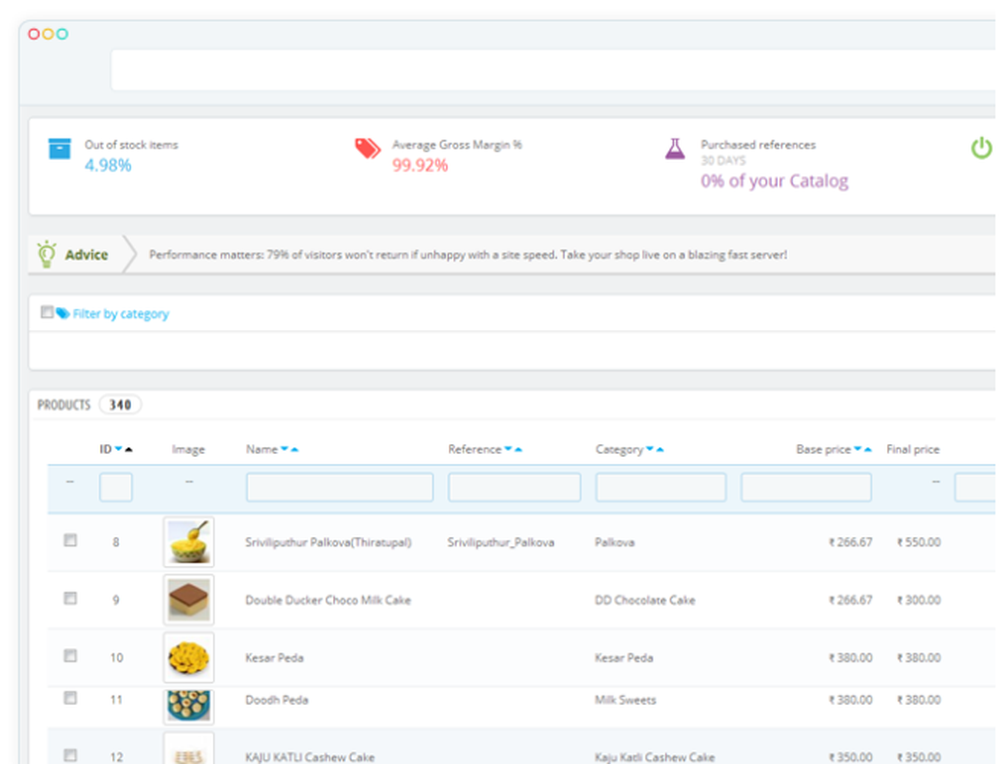Viewport: 1000px width, 764px height.
Task: Select the checkbox for product ID 8
Action: [x=70, y=541]
